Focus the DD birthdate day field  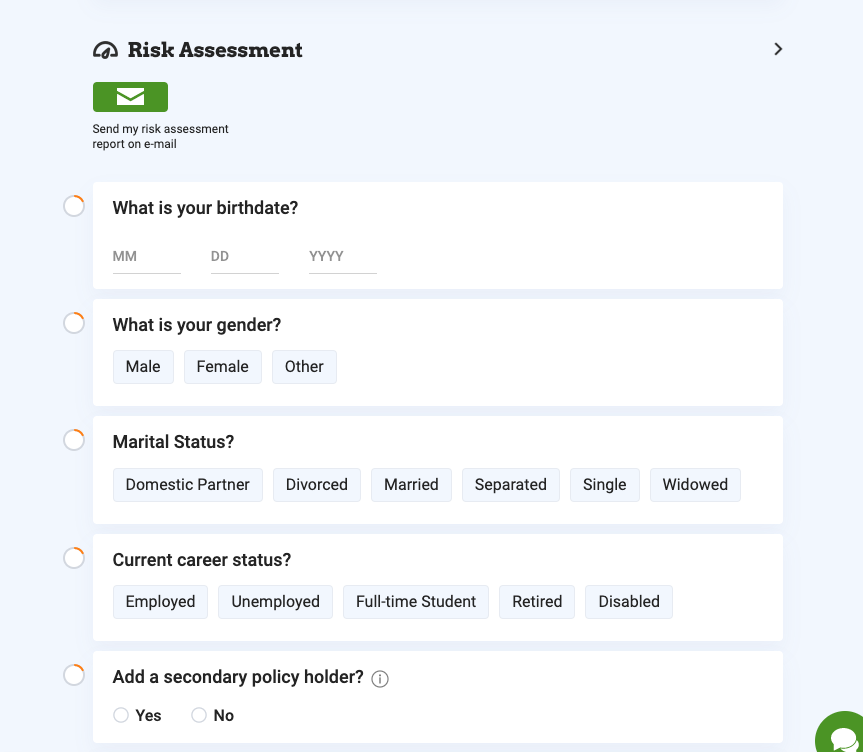pos(244,257)
